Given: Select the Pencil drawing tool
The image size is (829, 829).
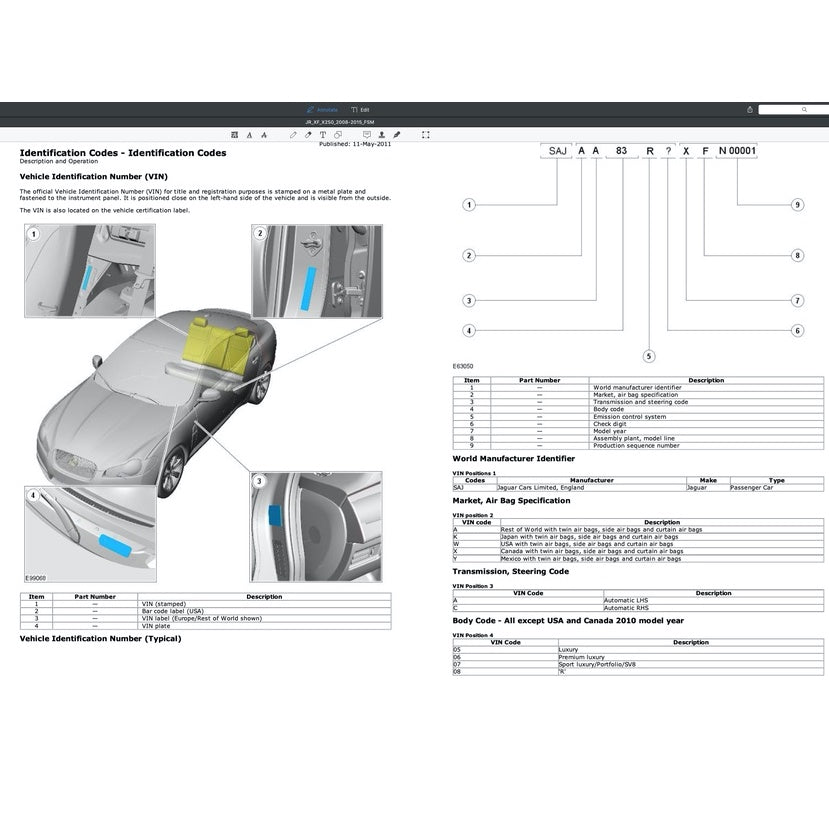Looking at the screenshot, I should (294, 135).
